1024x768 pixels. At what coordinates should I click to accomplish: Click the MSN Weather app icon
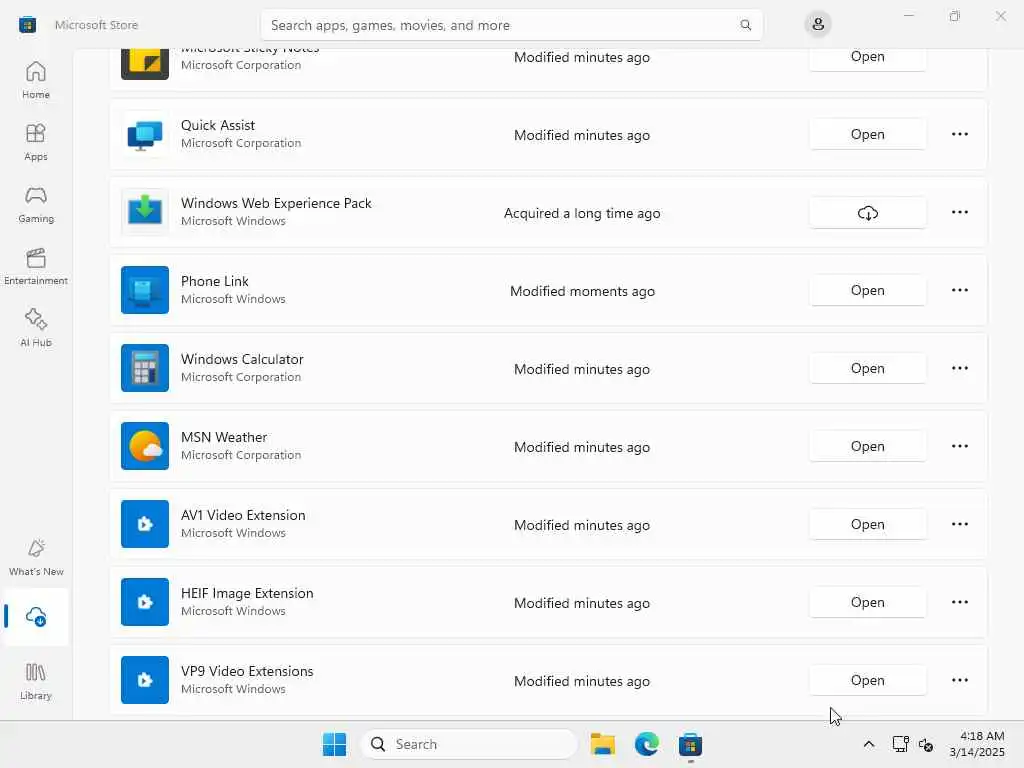(x=145, y=446)
